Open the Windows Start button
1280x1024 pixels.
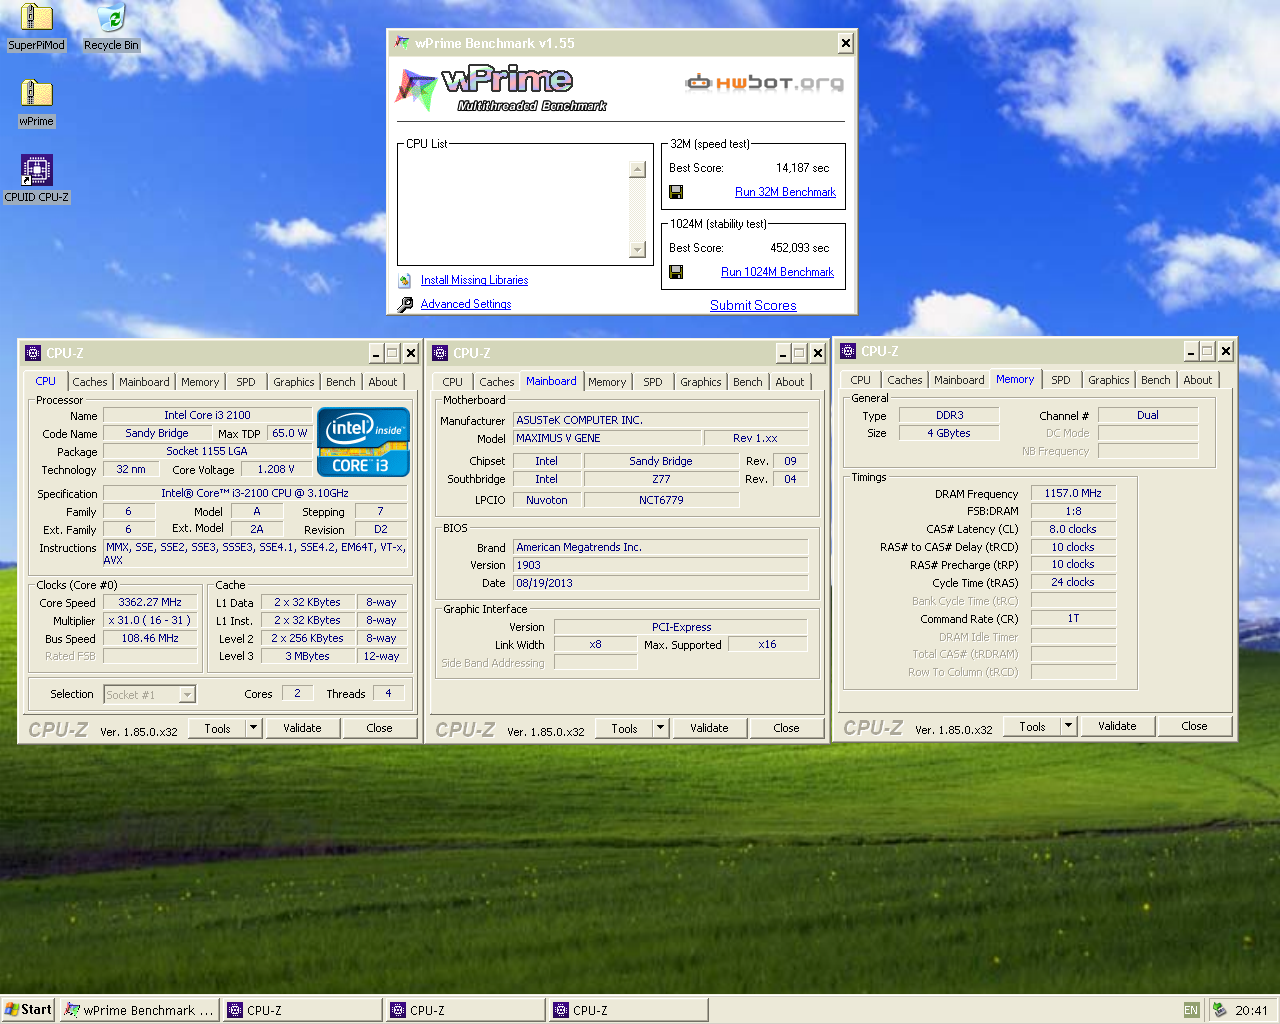(28, 1010)
